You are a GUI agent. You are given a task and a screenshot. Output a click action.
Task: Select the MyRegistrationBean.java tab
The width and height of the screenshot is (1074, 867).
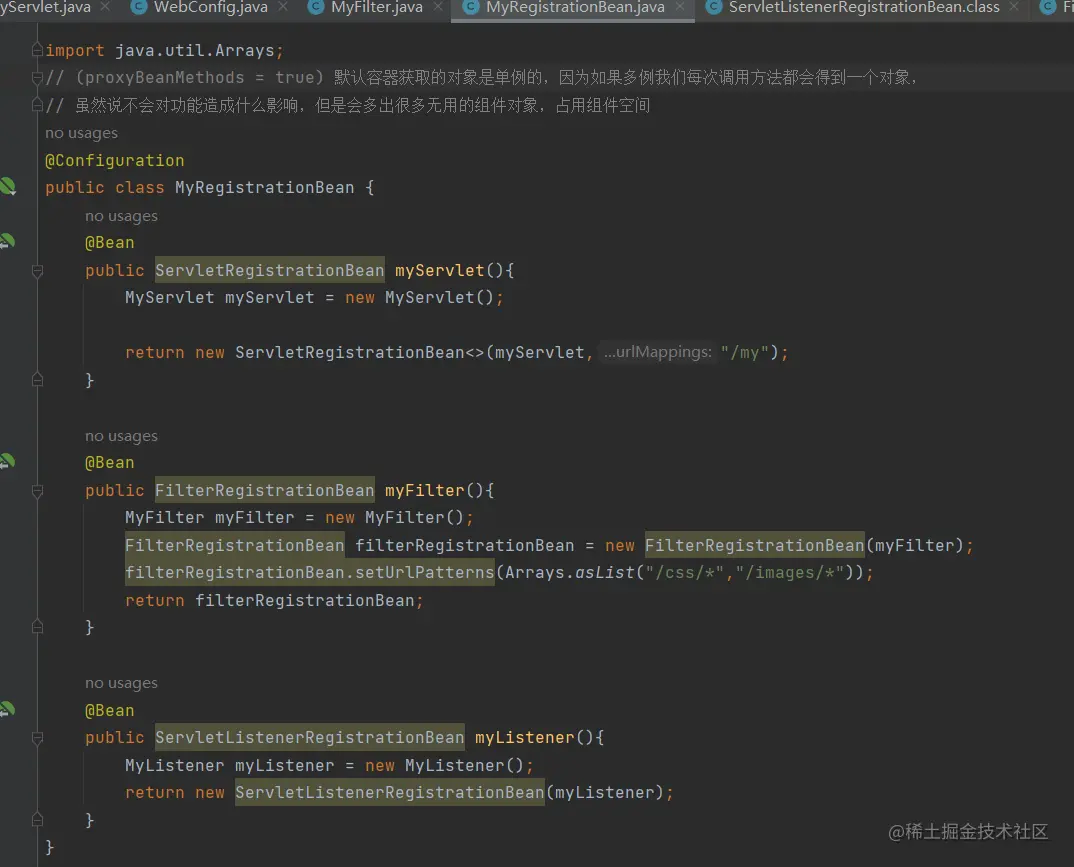click(x=575, y=8)
